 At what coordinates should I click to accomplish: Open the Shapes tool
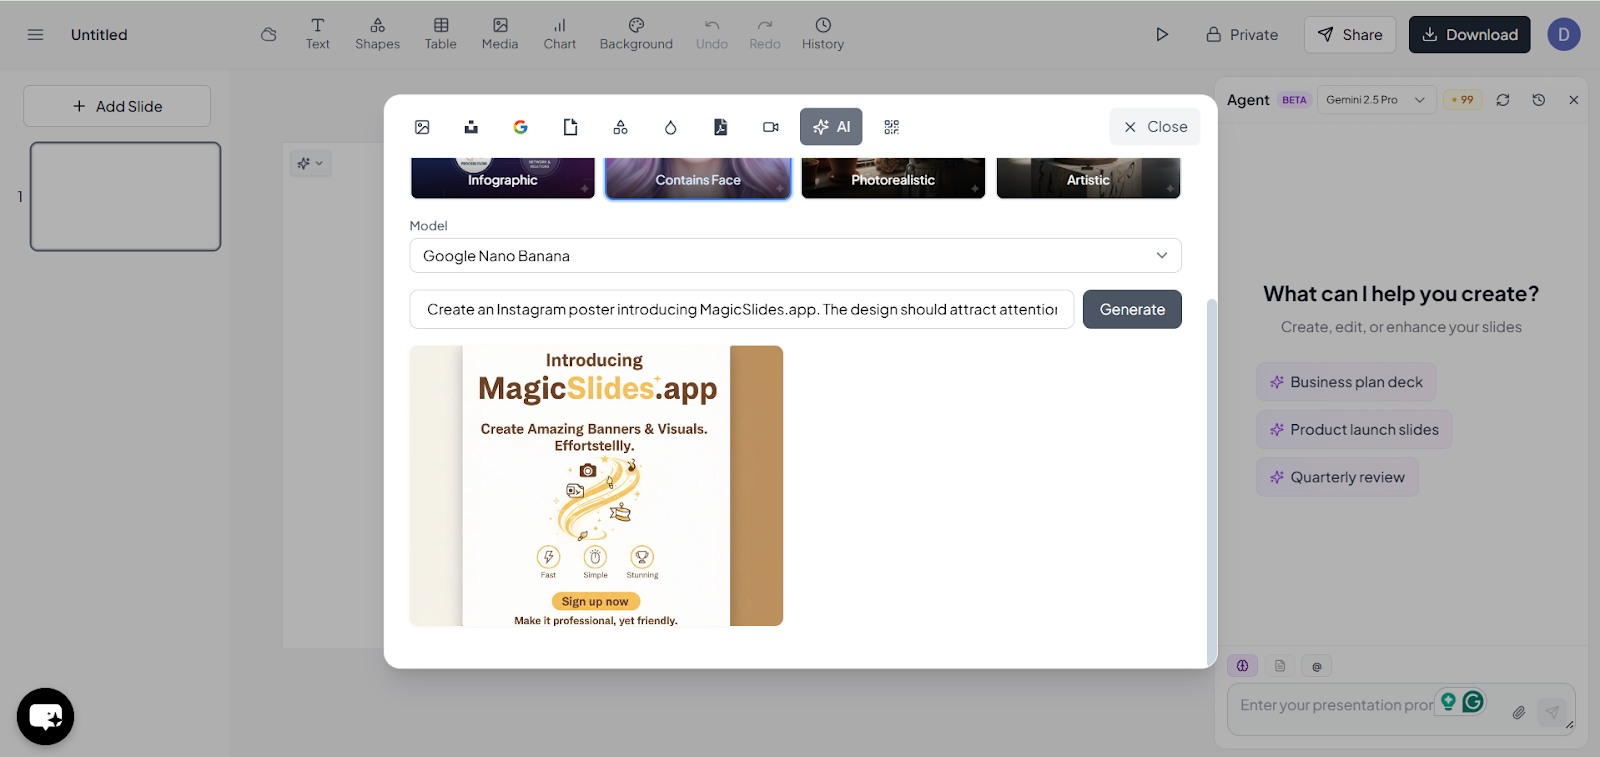point(378,34)
